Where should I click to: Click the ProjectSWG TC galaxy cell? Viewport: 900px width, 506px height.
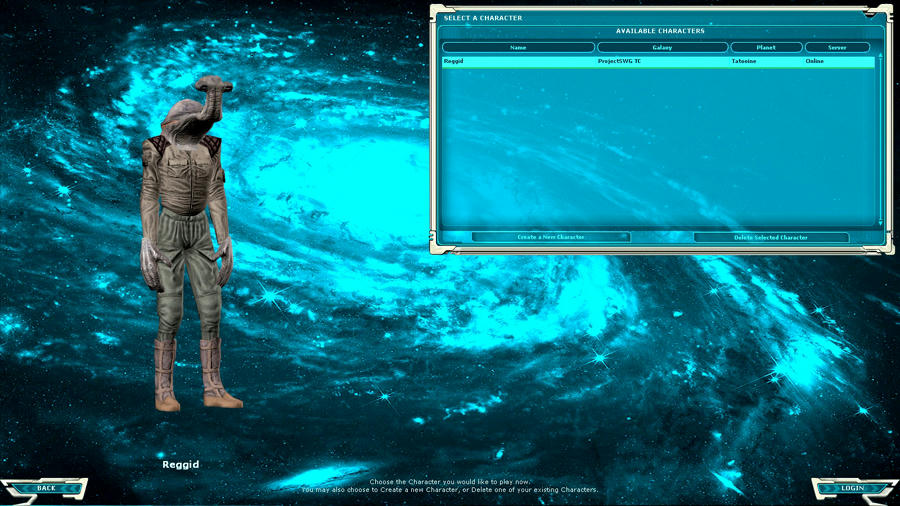[619, 61]
